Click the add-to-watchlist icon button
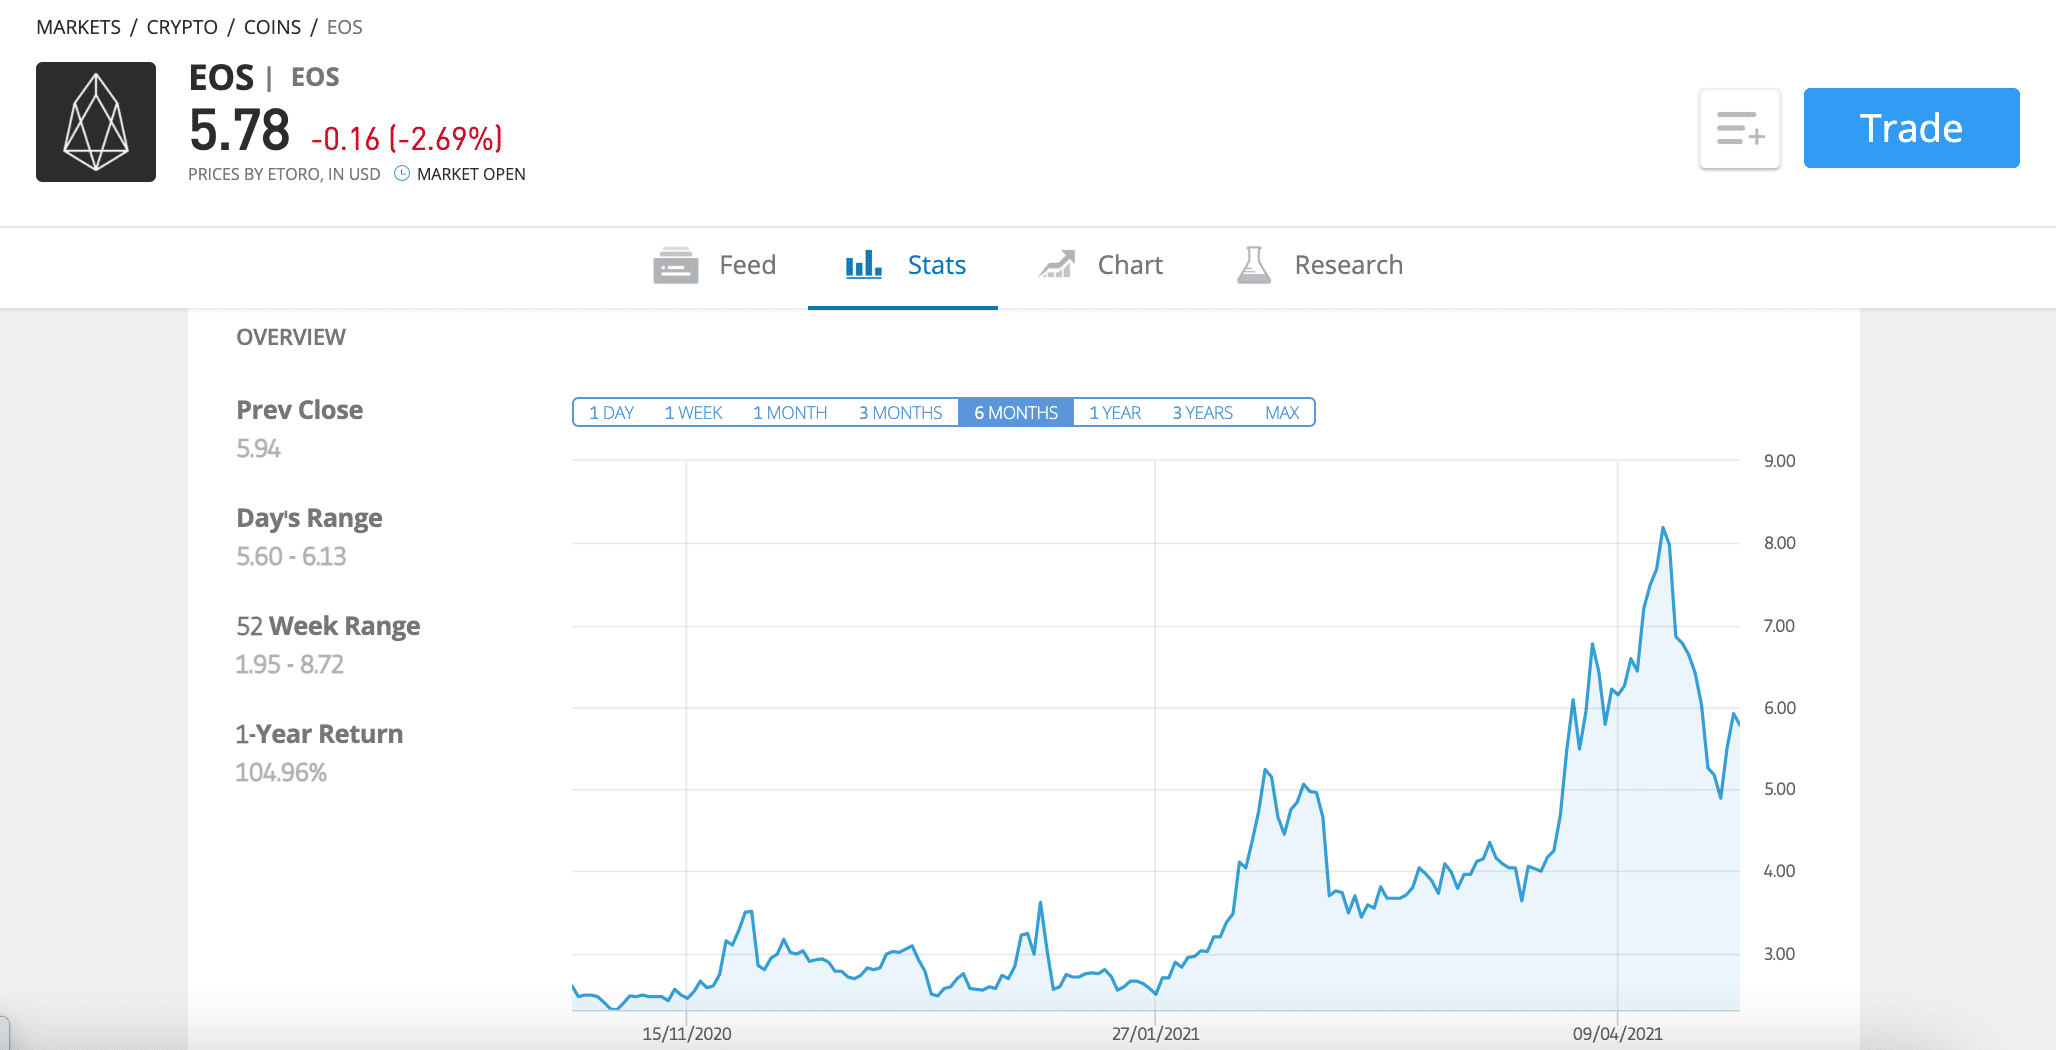Viewport: 2056px width, 1050px height. (1740, 128)
